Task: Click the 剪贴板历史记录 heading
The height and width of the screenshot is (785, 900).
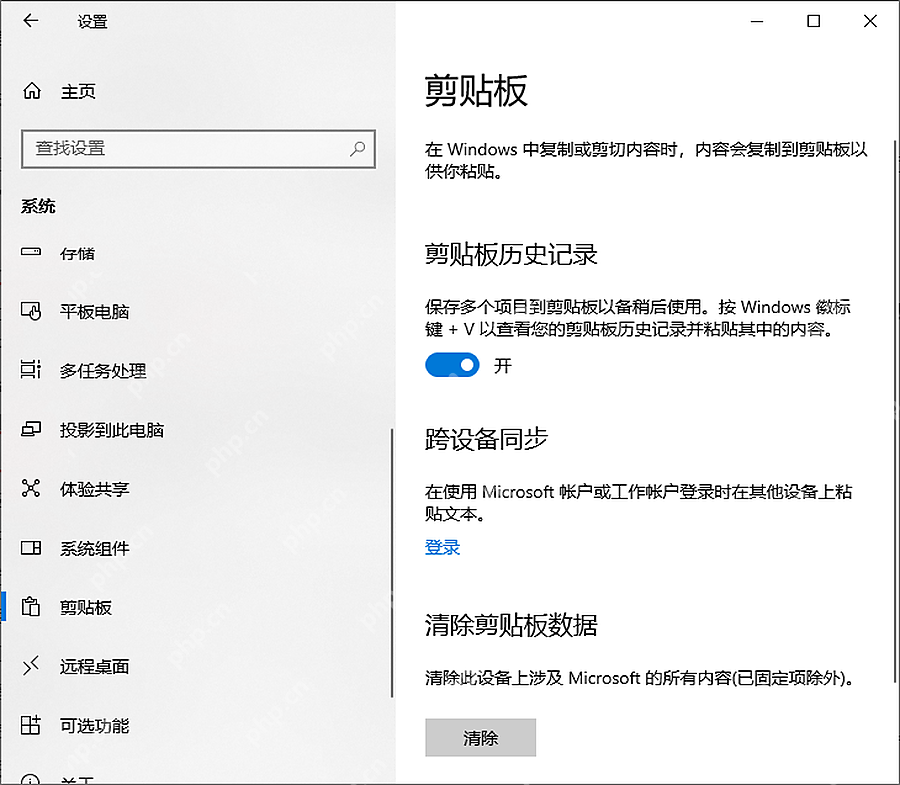Action: [511, 254]
